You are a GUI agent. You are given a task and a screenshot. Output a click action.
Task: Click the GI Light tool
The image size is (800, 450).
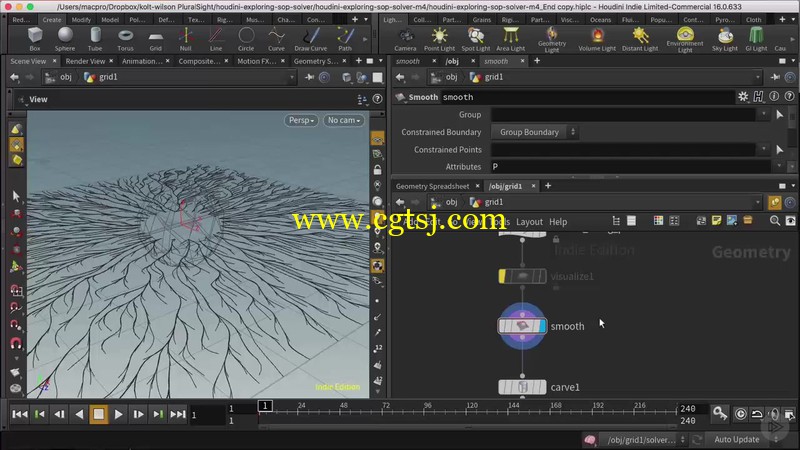coord(756,39)
